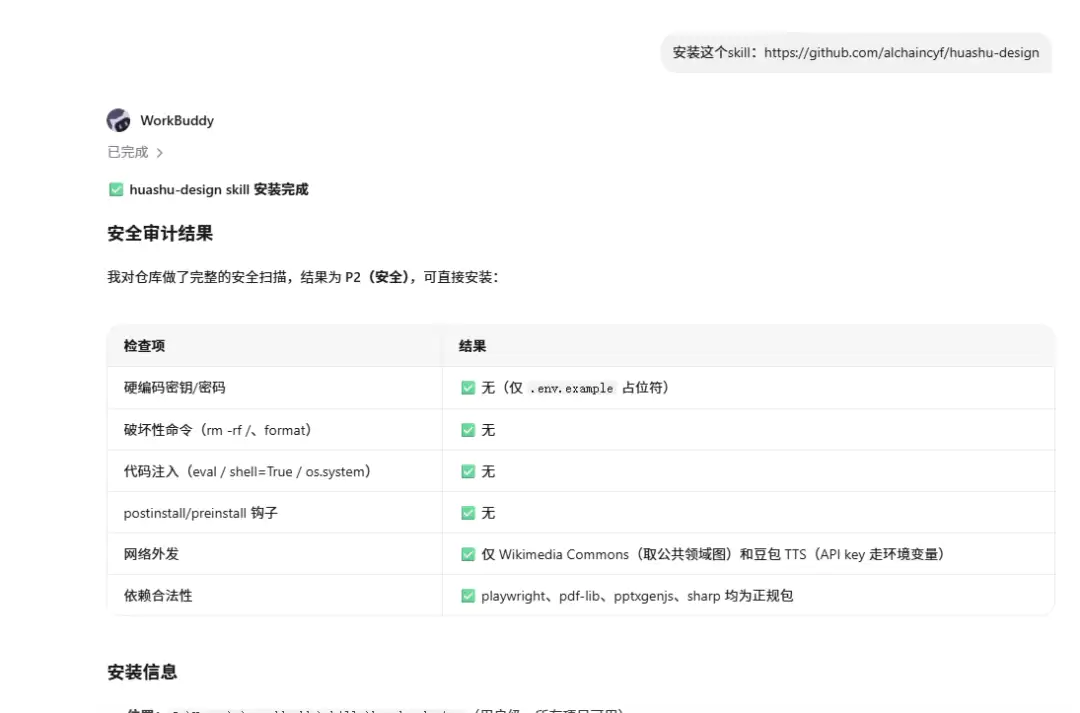Click check icon in 破坏性命令 result row
The image size is (1080, 713).
coord(468,430)
